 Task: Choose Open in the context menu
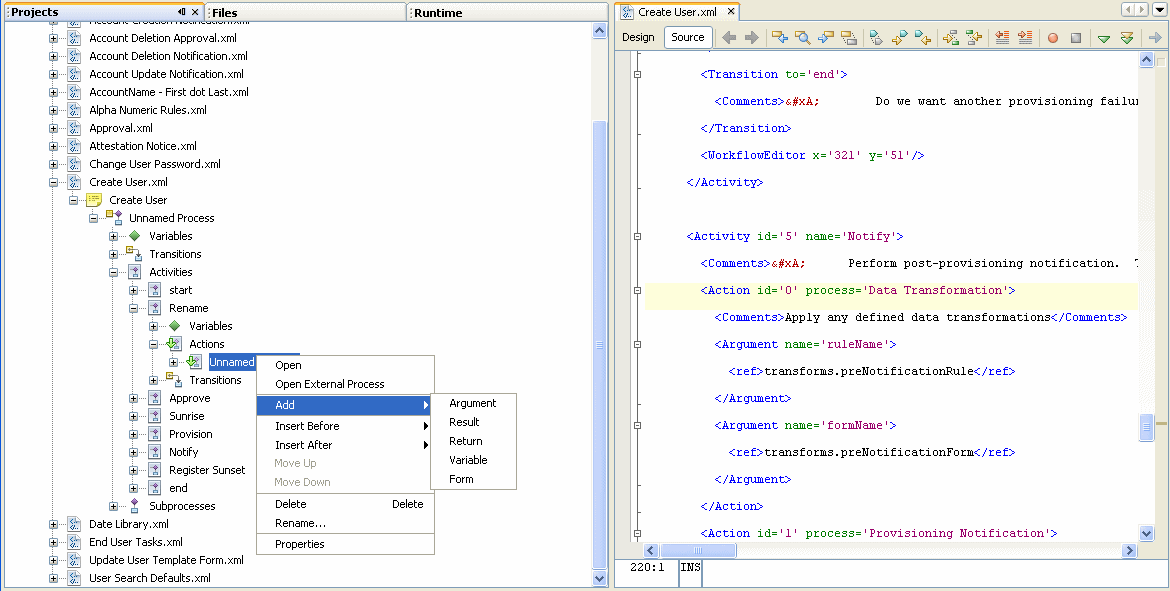tap(345, 365)
